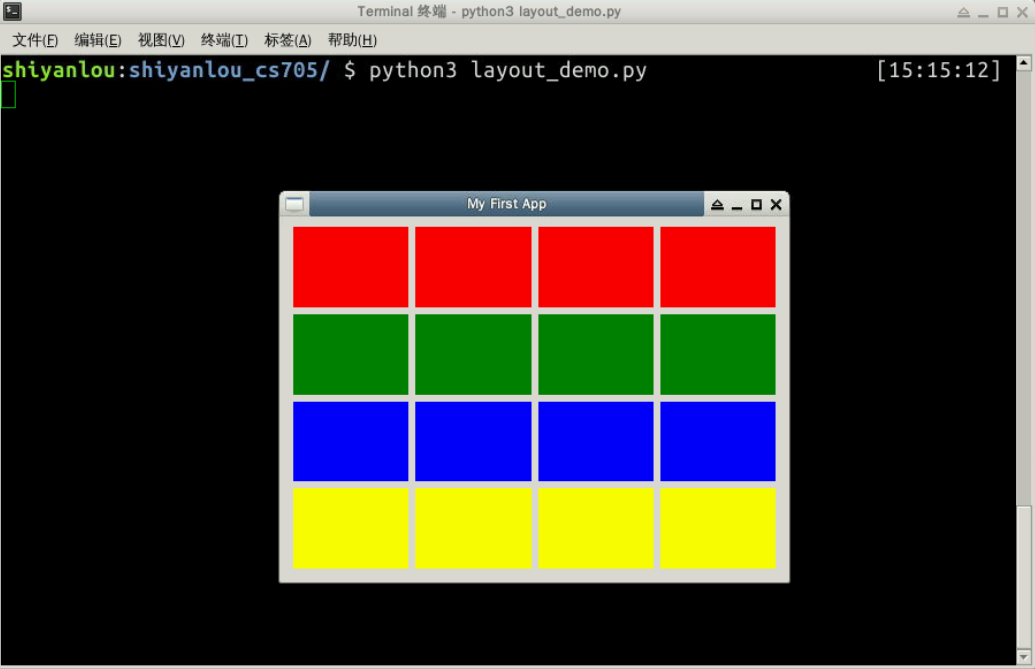Open the 帮助(H) menu
1035x669 pixels.
[x=352, y=40]
